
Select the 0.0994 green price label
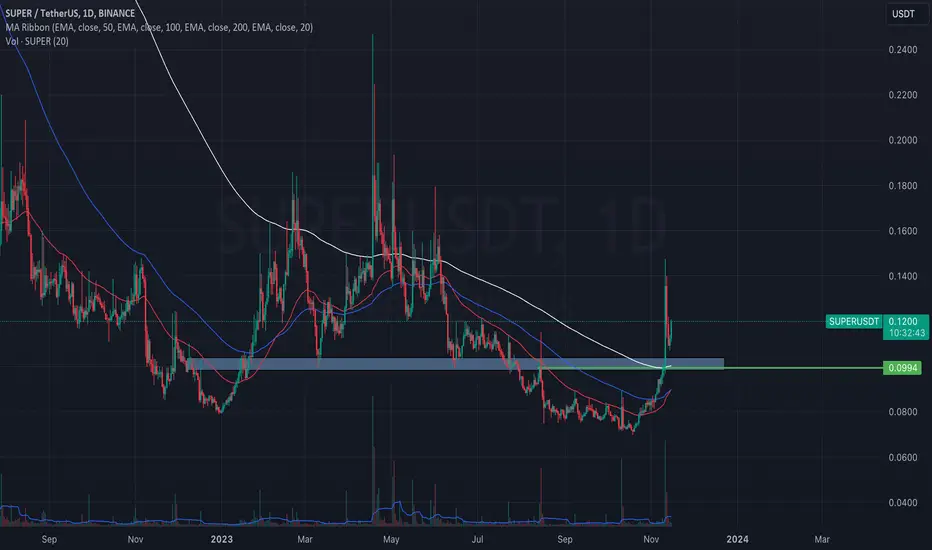(902, 368)
